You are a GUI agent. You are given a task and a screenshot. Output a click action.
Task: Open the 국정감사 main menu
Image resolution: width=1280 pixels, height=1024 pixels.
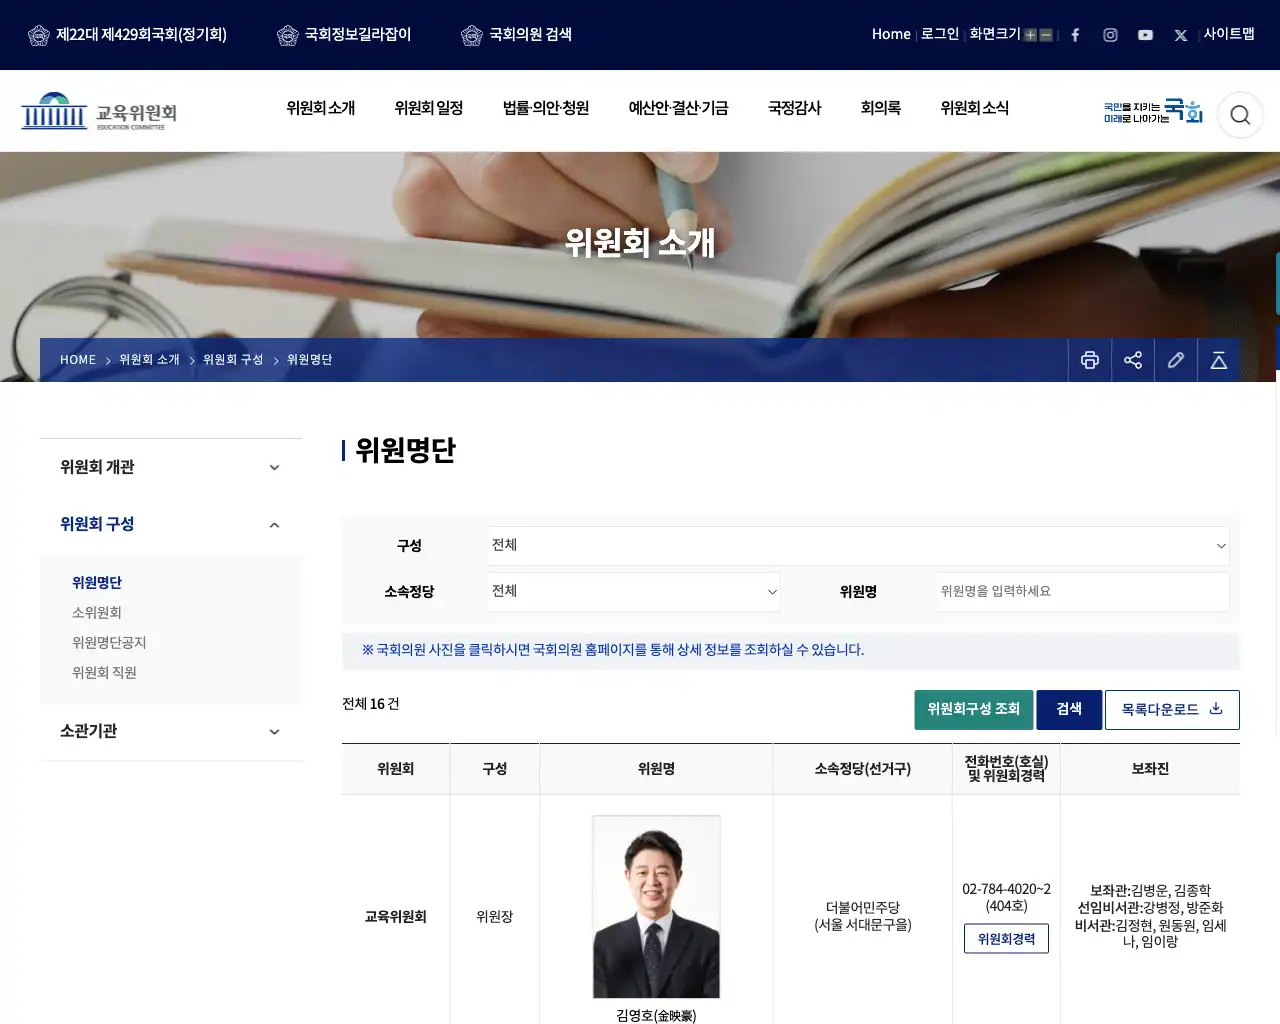coord(795,108)
